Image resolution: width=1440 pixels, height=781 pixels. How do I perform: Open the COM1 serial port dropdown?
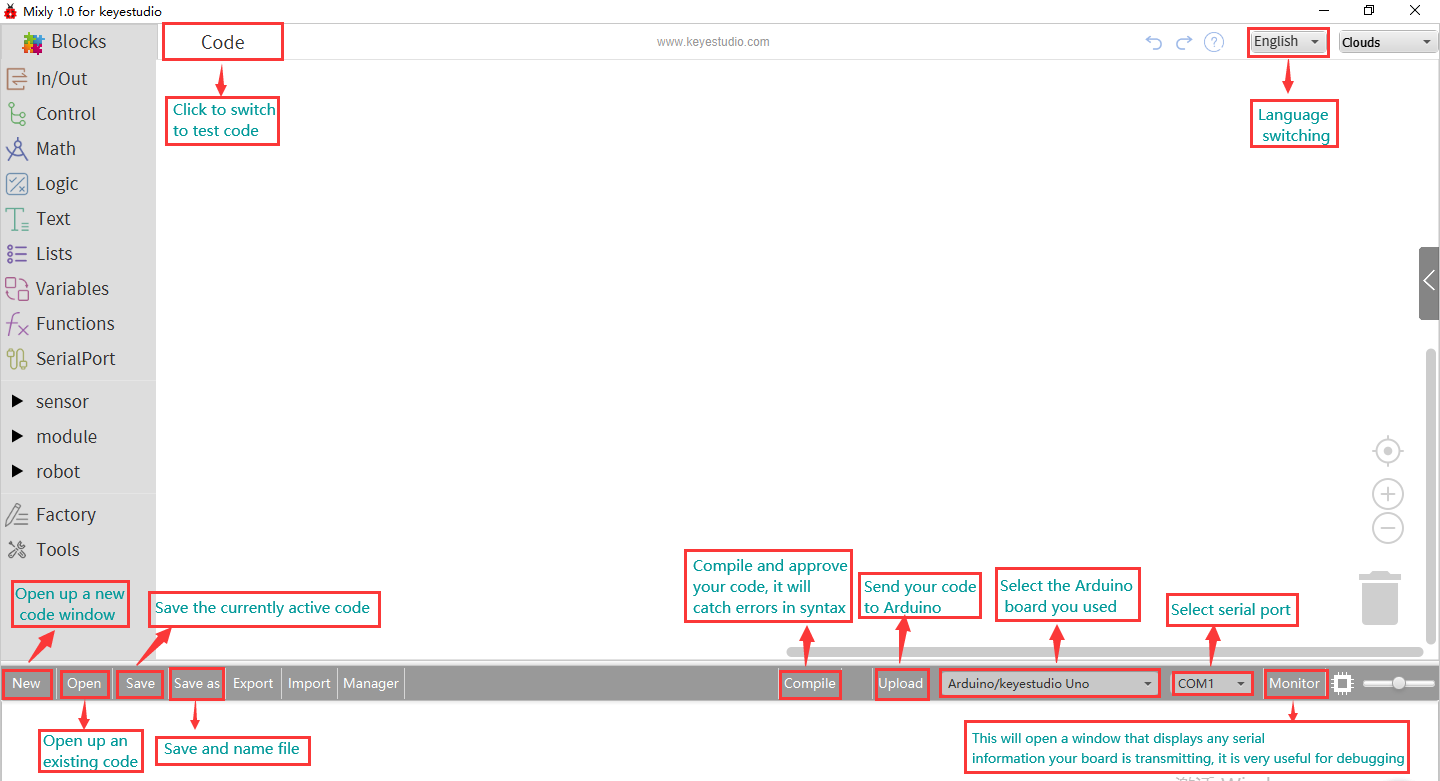pyautogui.click(x=1212, y=684)
